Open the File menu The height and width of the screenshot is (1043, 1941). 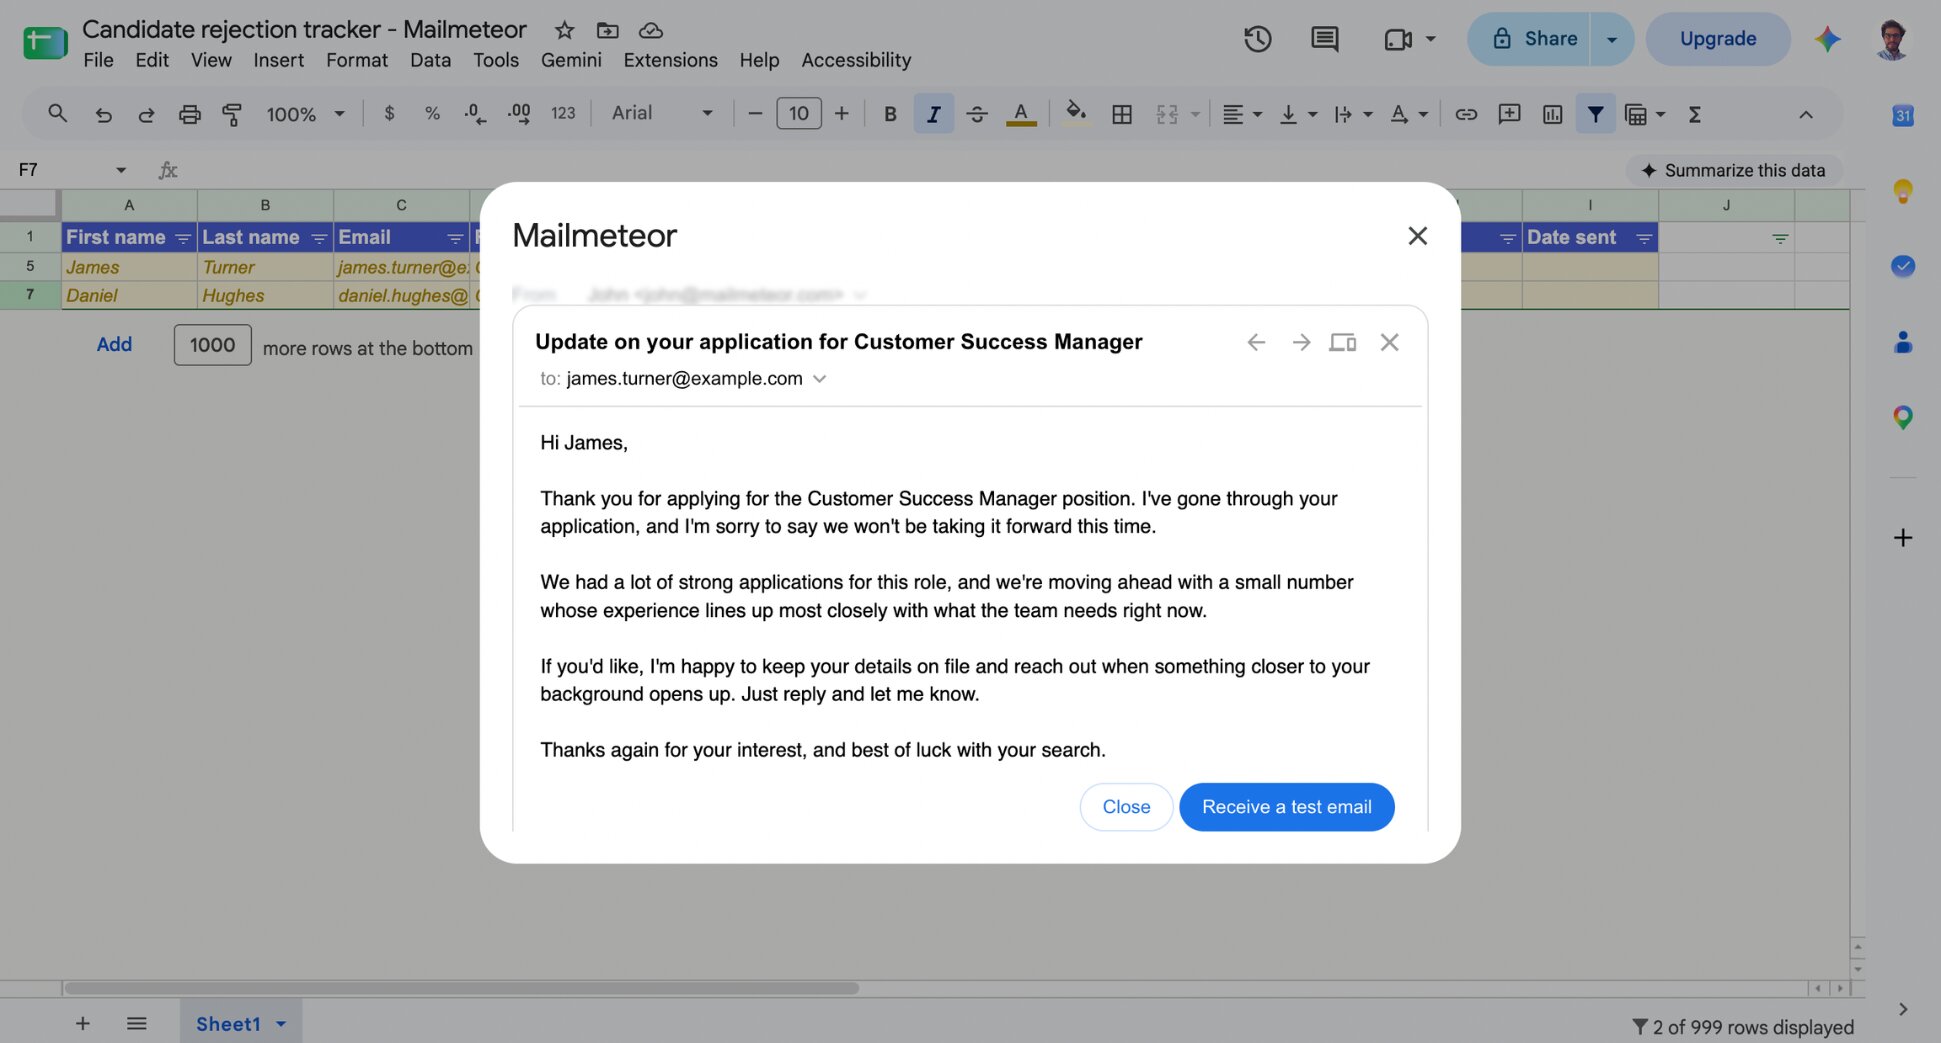coord(98,60)
